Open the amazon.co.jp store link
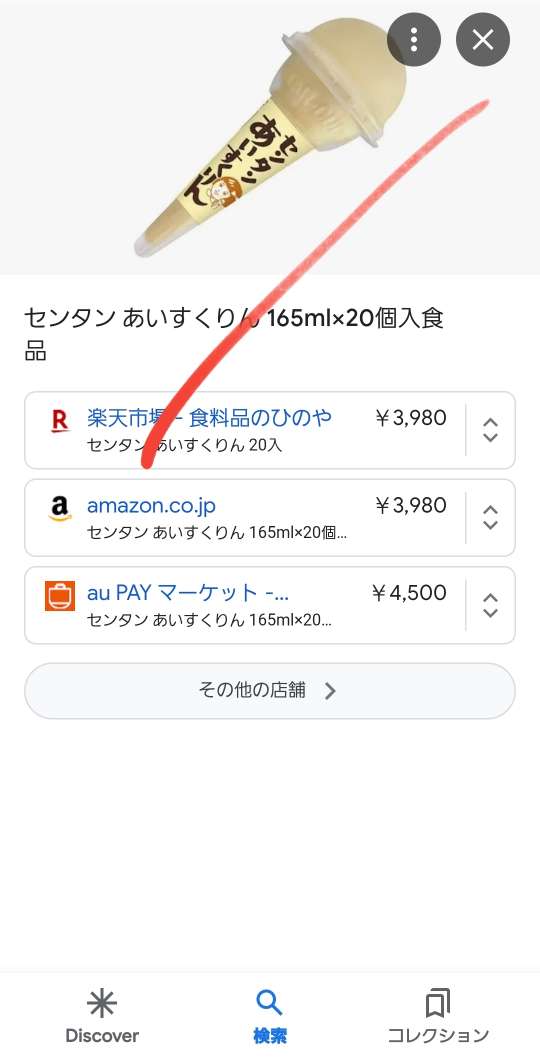Image resolution: width=540 pixels, height=1057 pixels. pyautogui.click(x=151, y=506)
